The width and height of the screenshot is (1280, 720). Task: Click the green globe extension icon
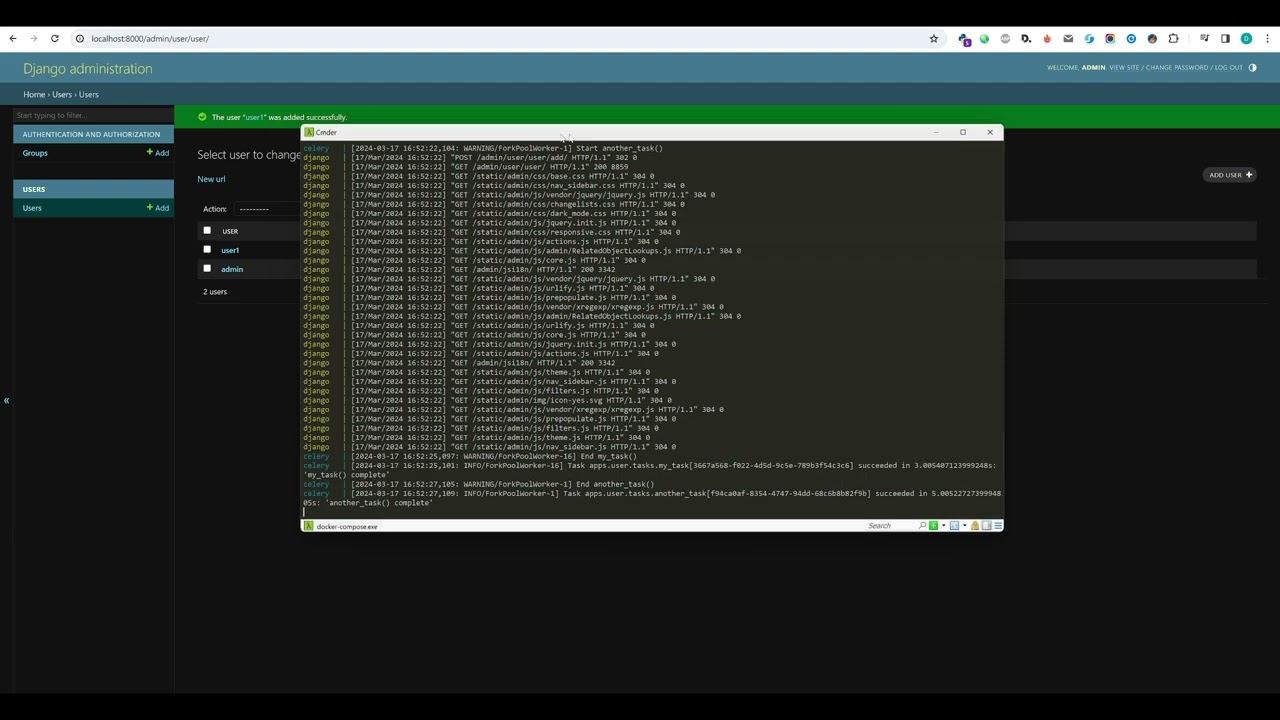(x=984, y=39)
